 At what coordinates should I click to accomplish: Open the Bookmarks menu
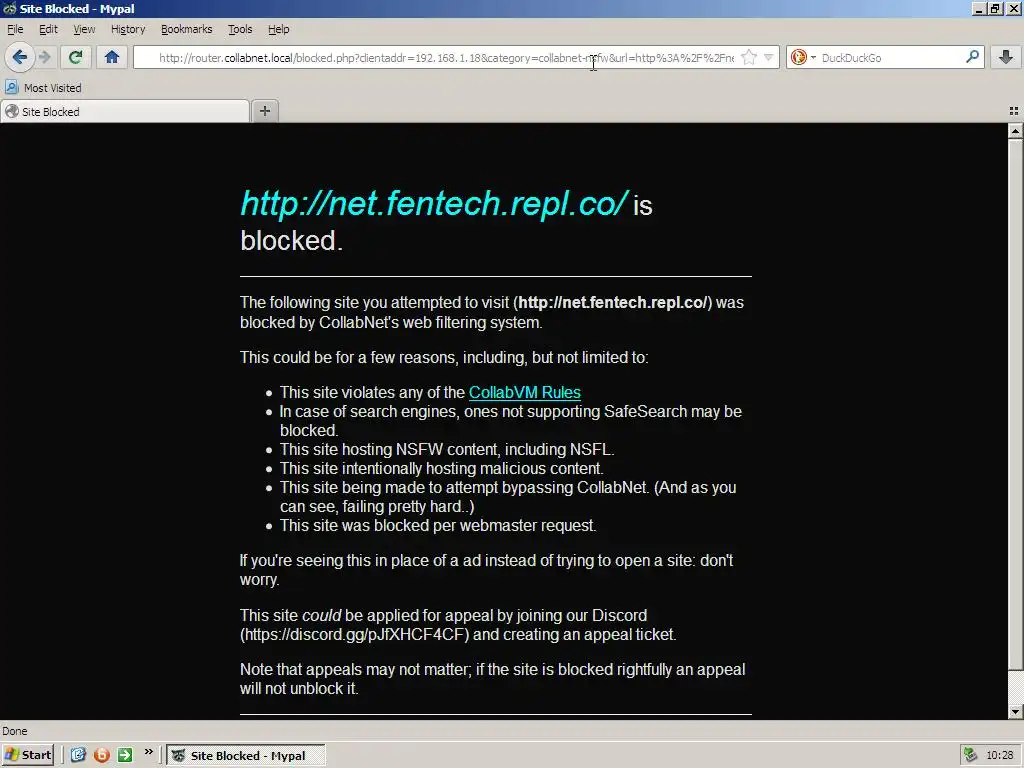187,29
